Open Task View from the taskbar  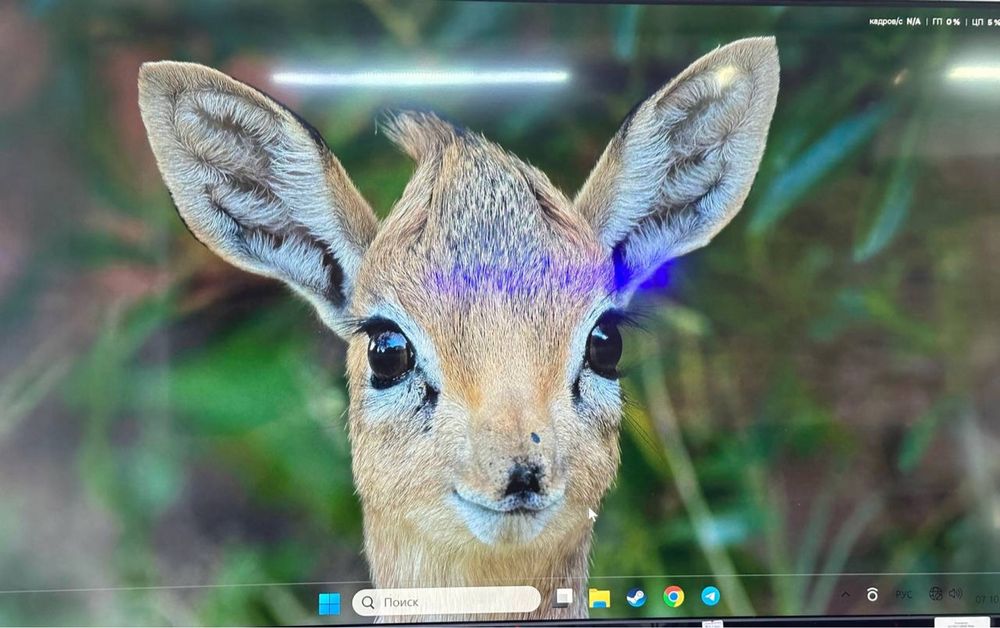pyautogui.click(x=563, y=597)
